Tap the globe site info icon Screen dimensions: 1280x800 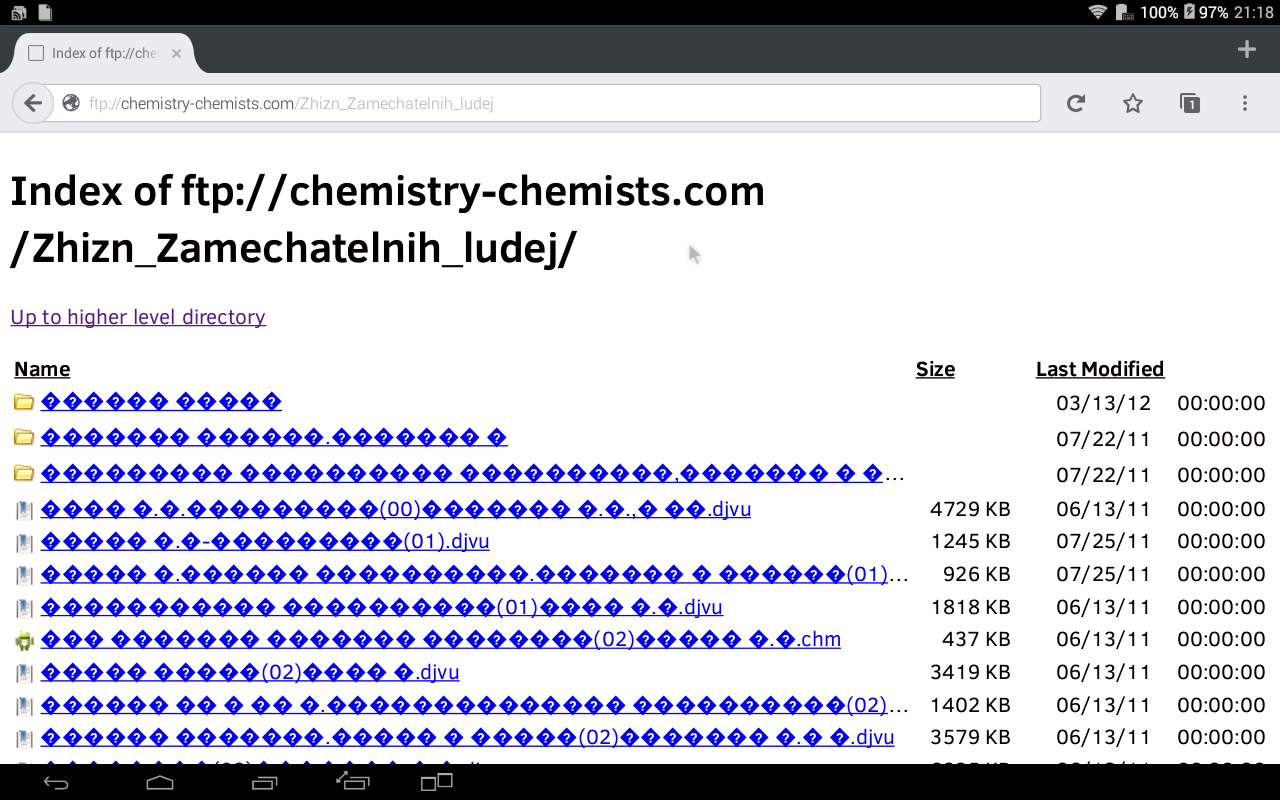click(x=71, y=103)
